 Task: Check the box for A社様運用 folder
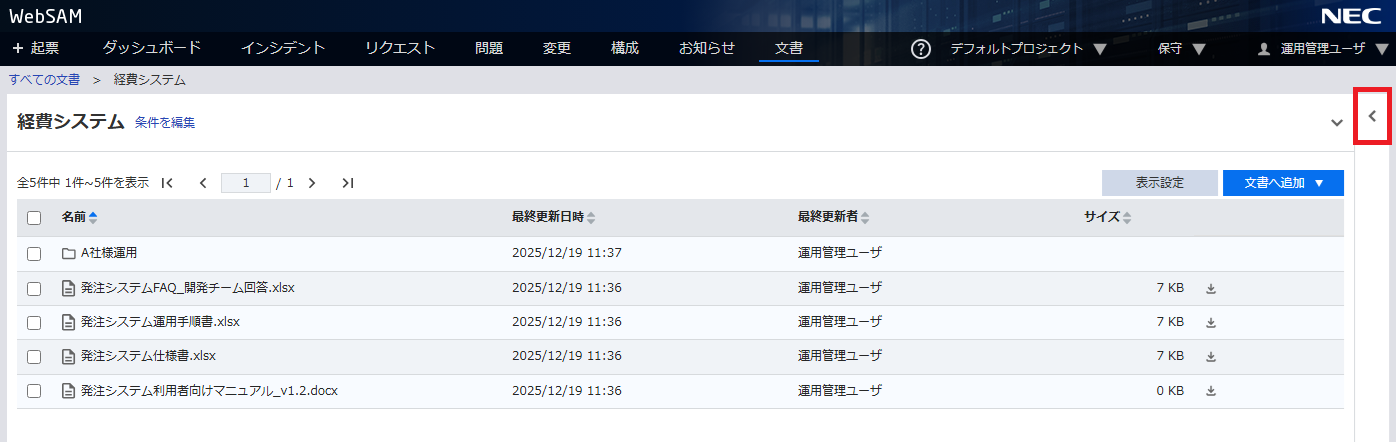[34, 254]
